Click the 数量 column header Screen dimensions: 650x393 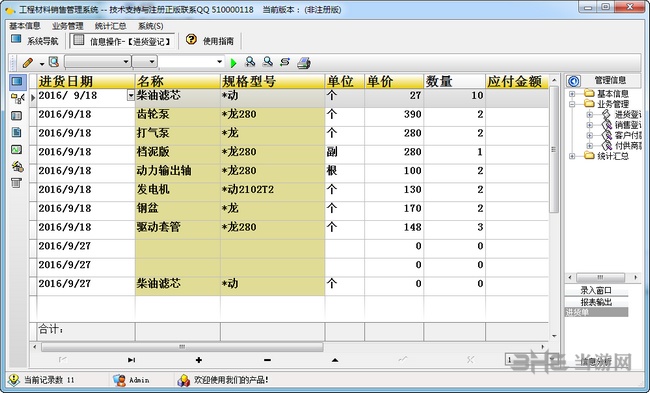point(454,81)
